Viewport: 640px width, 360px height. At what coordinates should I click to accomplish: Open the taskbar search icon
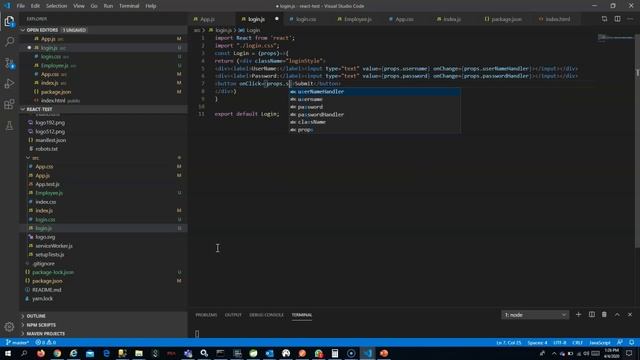tap(24, 353)
